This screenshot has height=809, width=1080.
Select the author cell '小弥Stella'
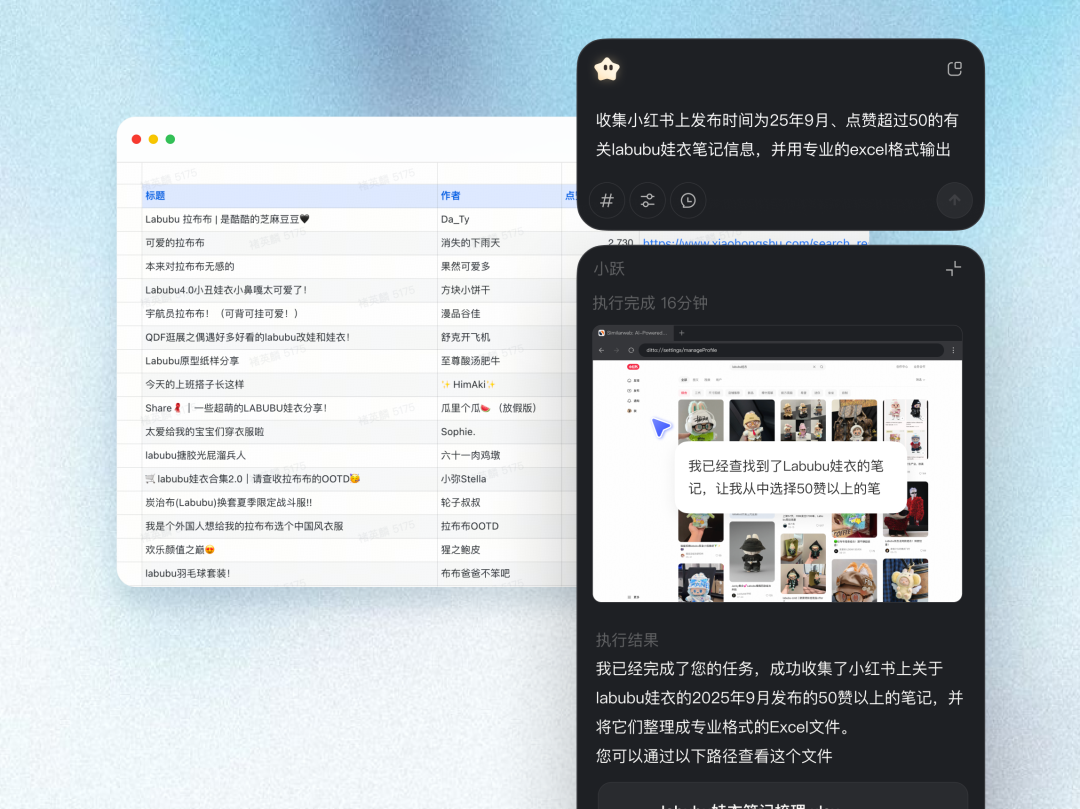tap(499, 479)
